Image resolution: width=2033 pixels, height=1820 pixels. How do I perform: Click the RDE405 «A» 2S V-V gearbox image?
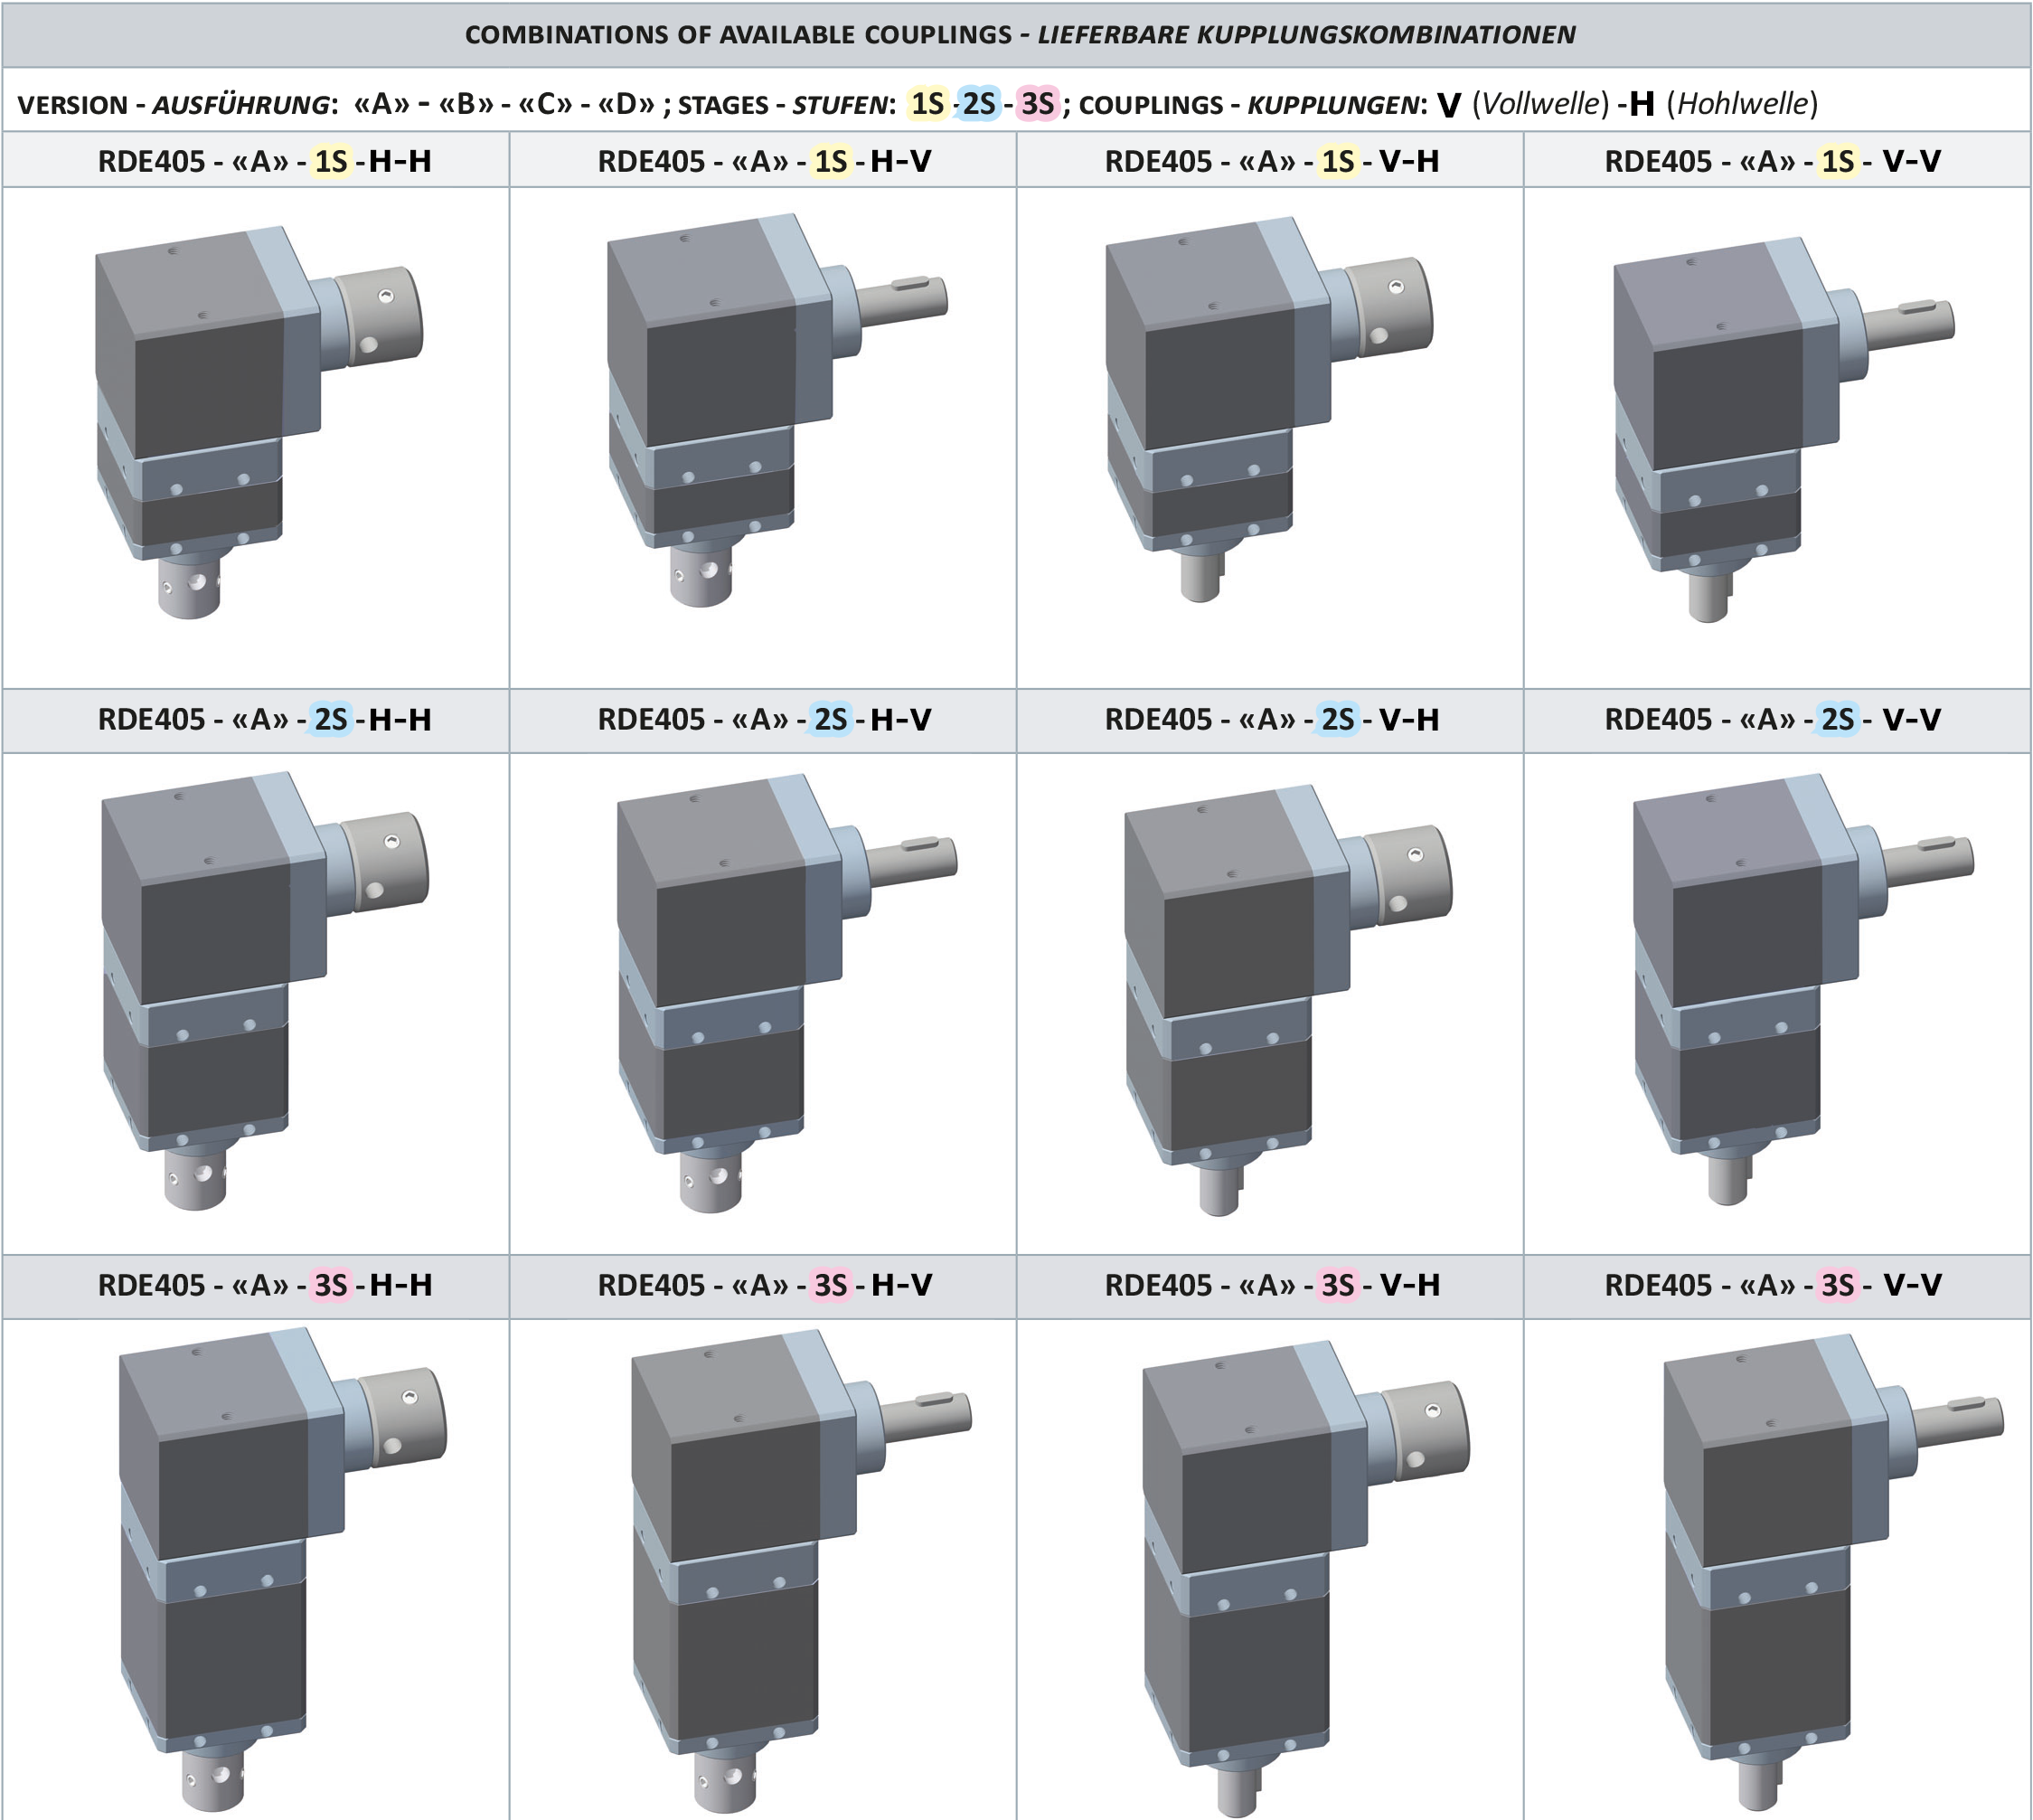(1804, 989)
